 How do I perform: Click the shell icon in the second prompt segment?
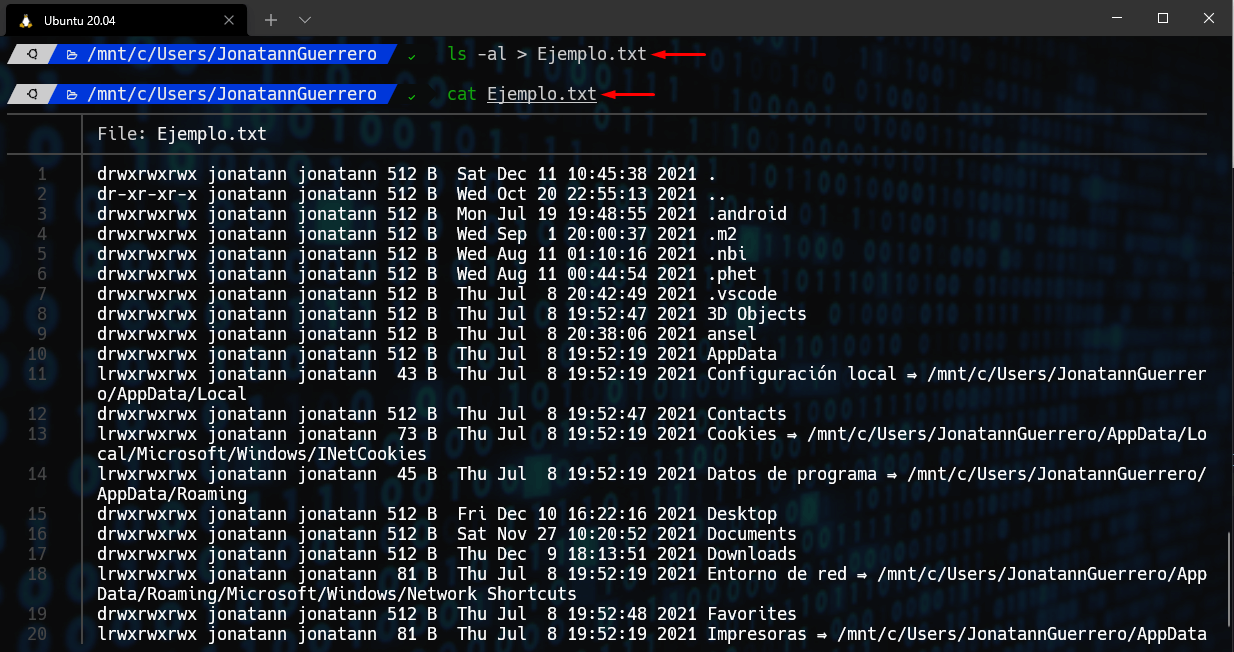pyautogui.click(x=32, y=94)
